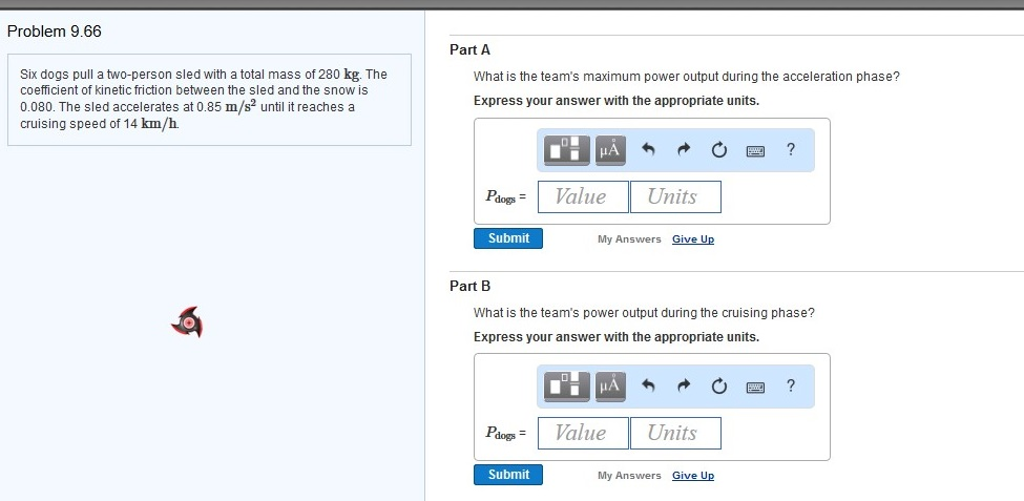Show keyboard shortcuts for Part B
The image size is (1024, 501).
tap(755, 387)
